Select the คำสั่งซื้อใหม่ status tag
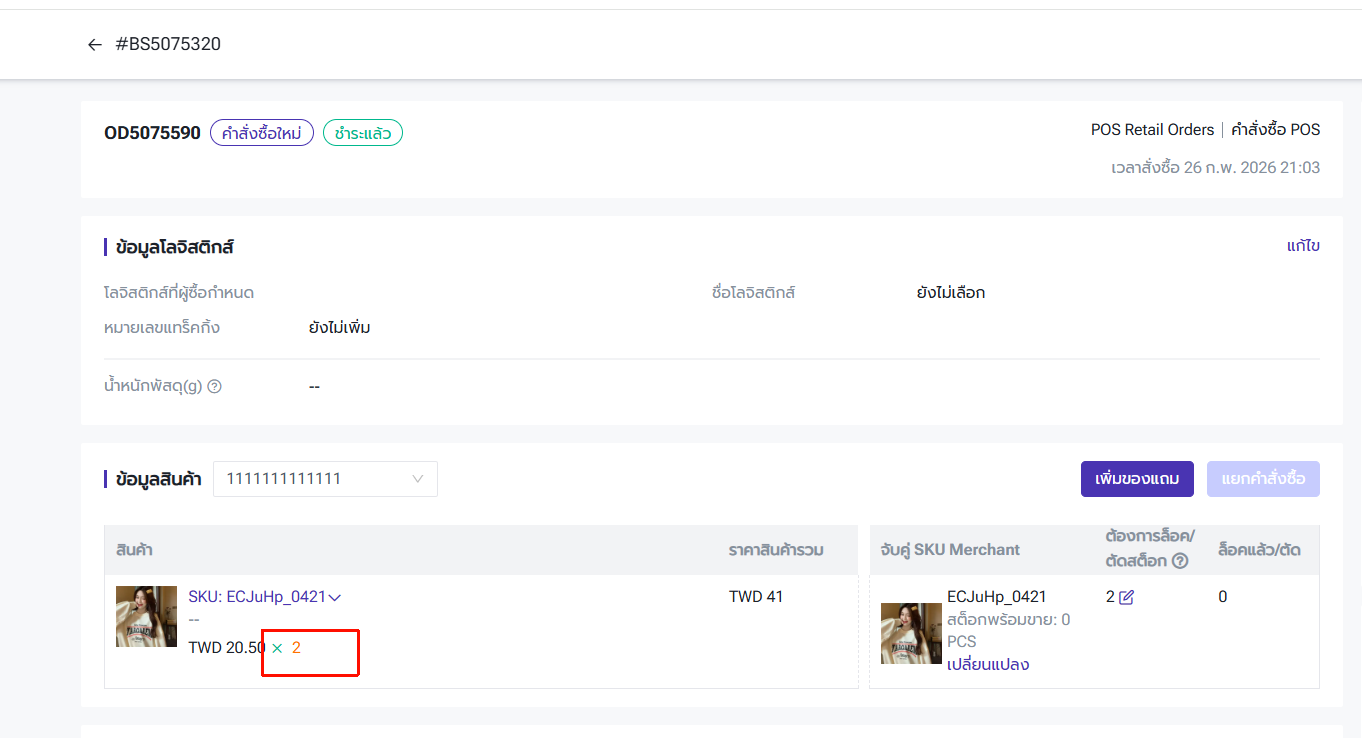Image resolution: width=1362 pixels, height=738 pixels. 262,133
